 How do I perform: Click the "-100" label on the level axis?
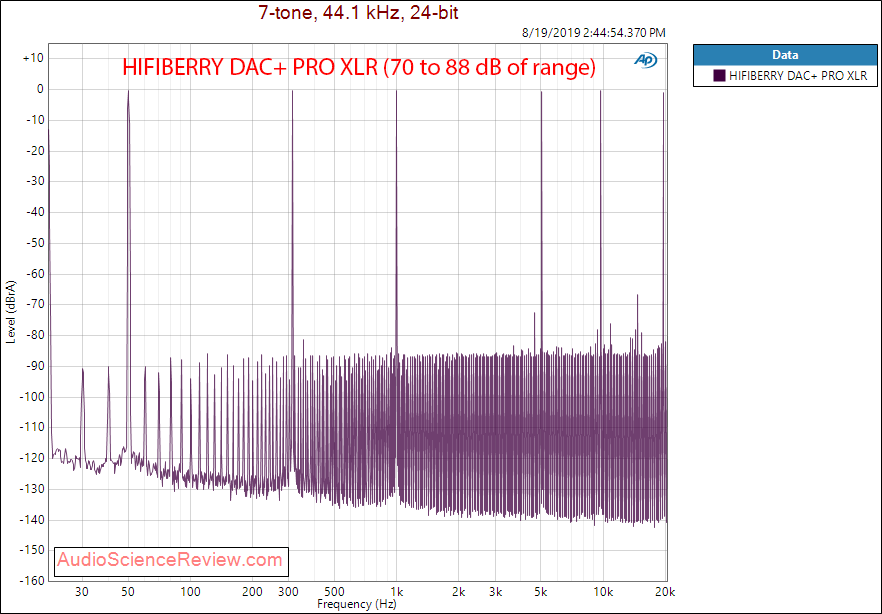pos(32,396)
